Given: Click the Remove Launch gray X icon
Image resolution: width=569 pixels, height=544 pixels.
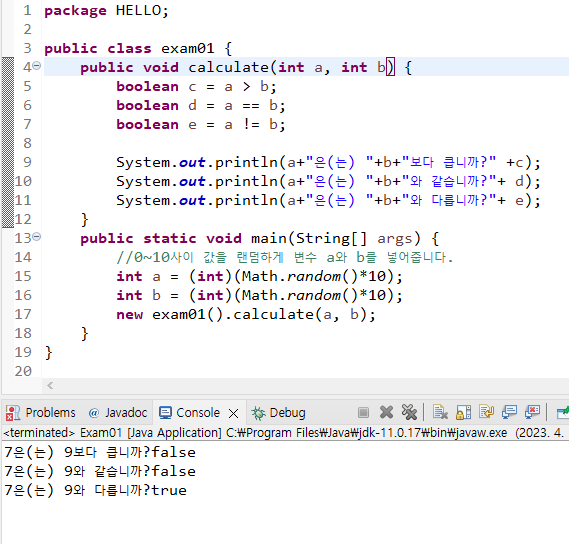Looking at the screenshot, I should [386, 412].
